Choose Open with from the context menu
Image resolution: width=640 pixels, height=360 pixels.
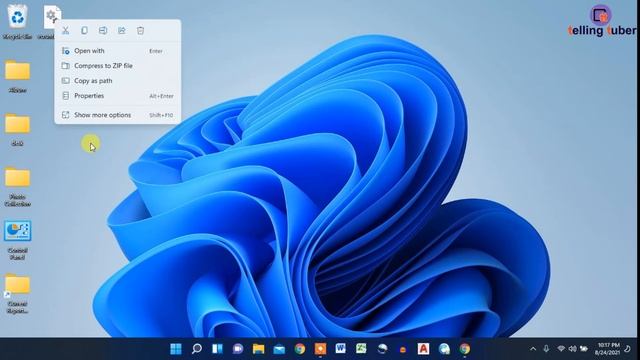118,51
